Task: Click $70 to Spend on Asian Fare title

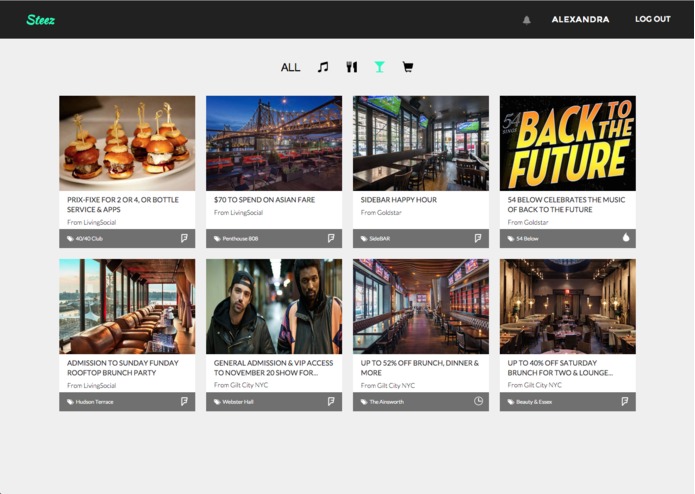Action: tap(264, 200)
